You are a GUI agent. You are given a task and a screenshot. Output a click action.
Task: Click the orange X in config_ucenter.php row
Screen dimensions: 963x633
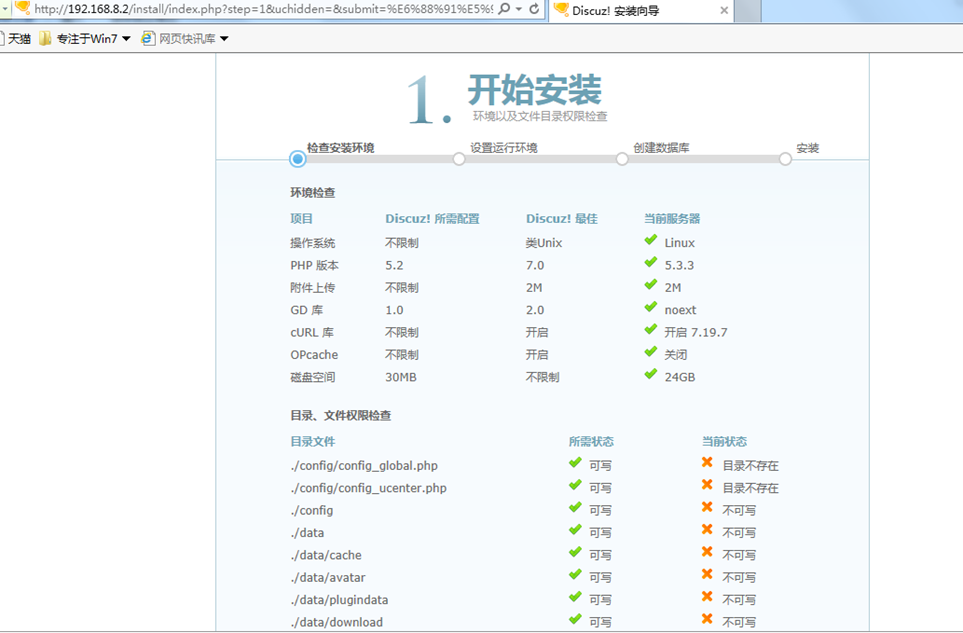click(x=707, y=485)
